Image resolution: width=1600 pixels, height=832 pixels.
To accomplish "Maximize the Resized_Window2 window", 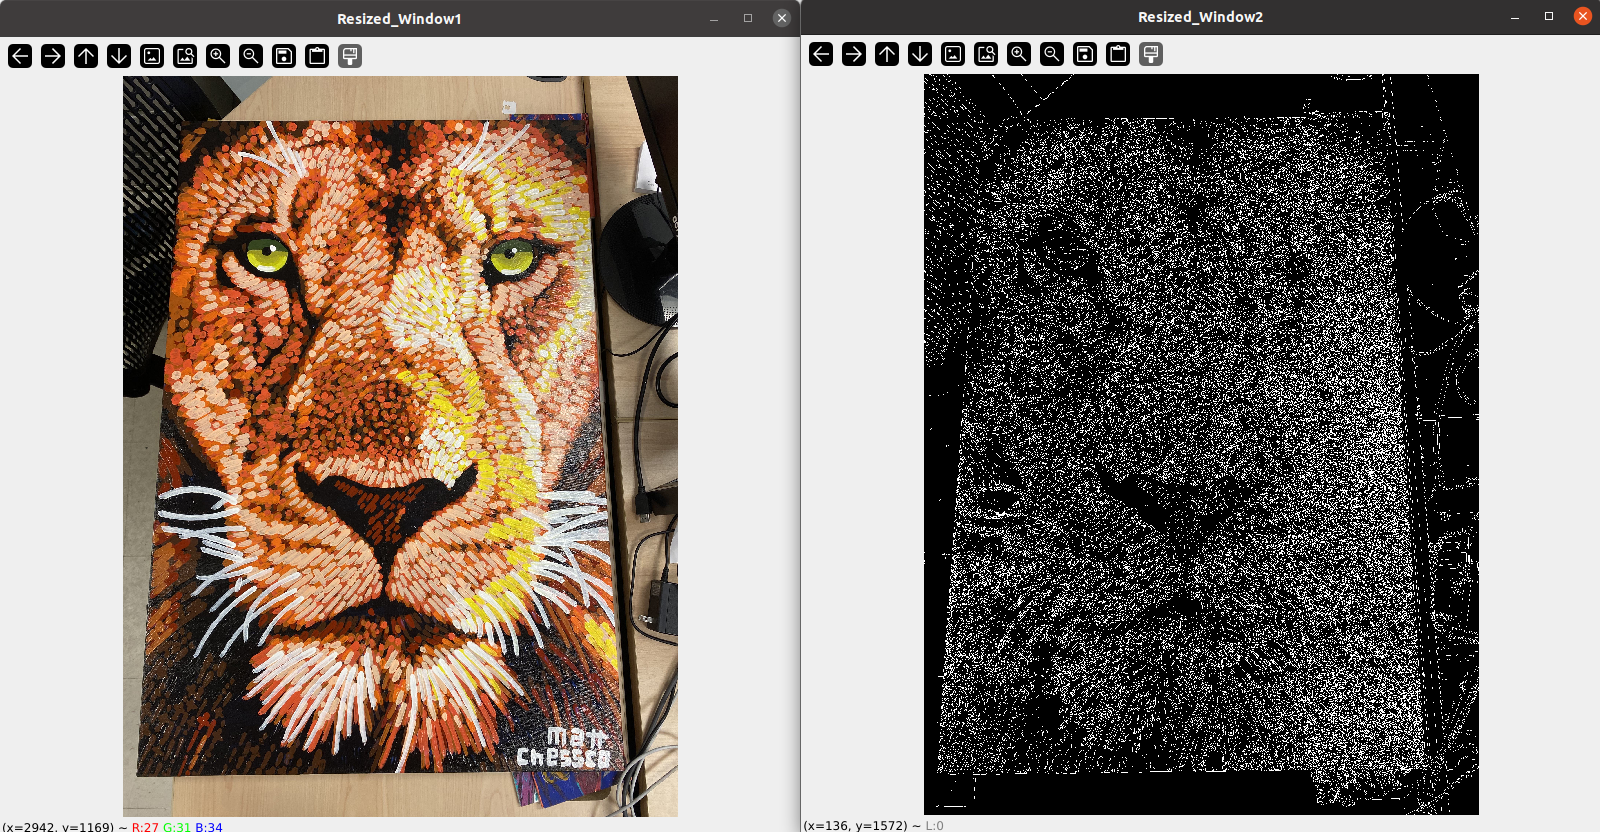I will pos(1549,16).
